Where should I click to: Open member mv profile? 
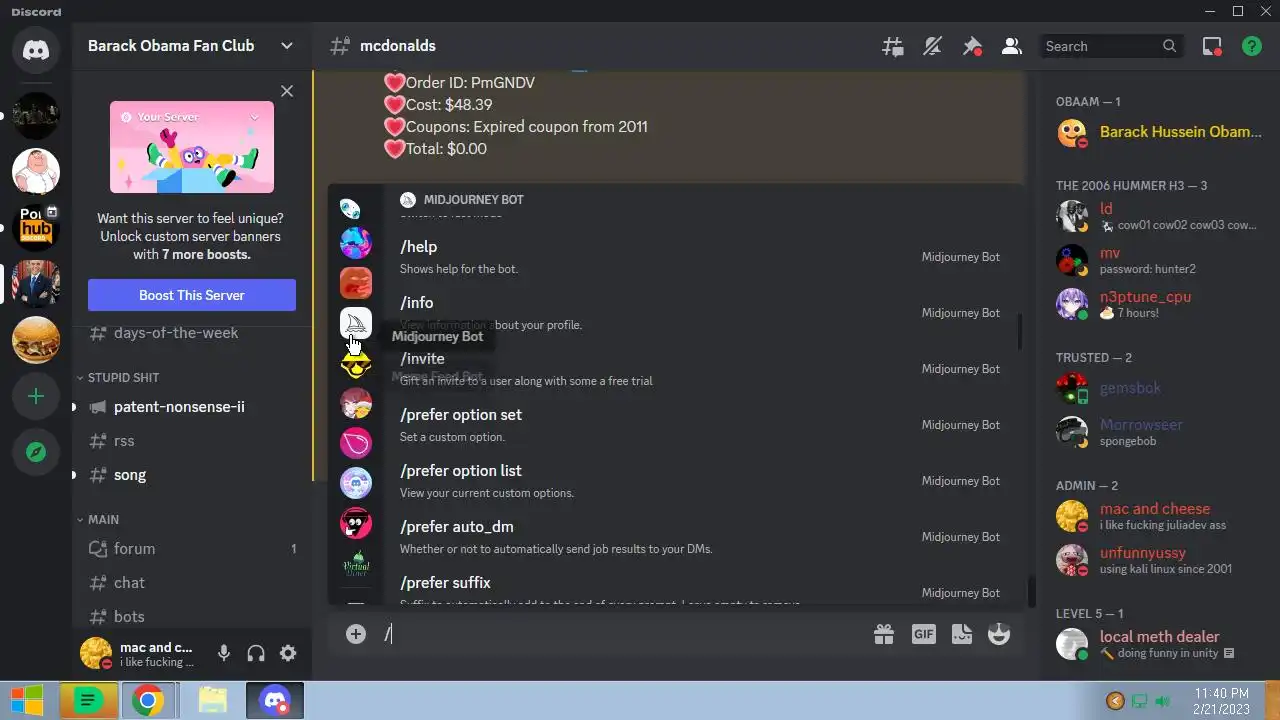(x=1158, y=260)
